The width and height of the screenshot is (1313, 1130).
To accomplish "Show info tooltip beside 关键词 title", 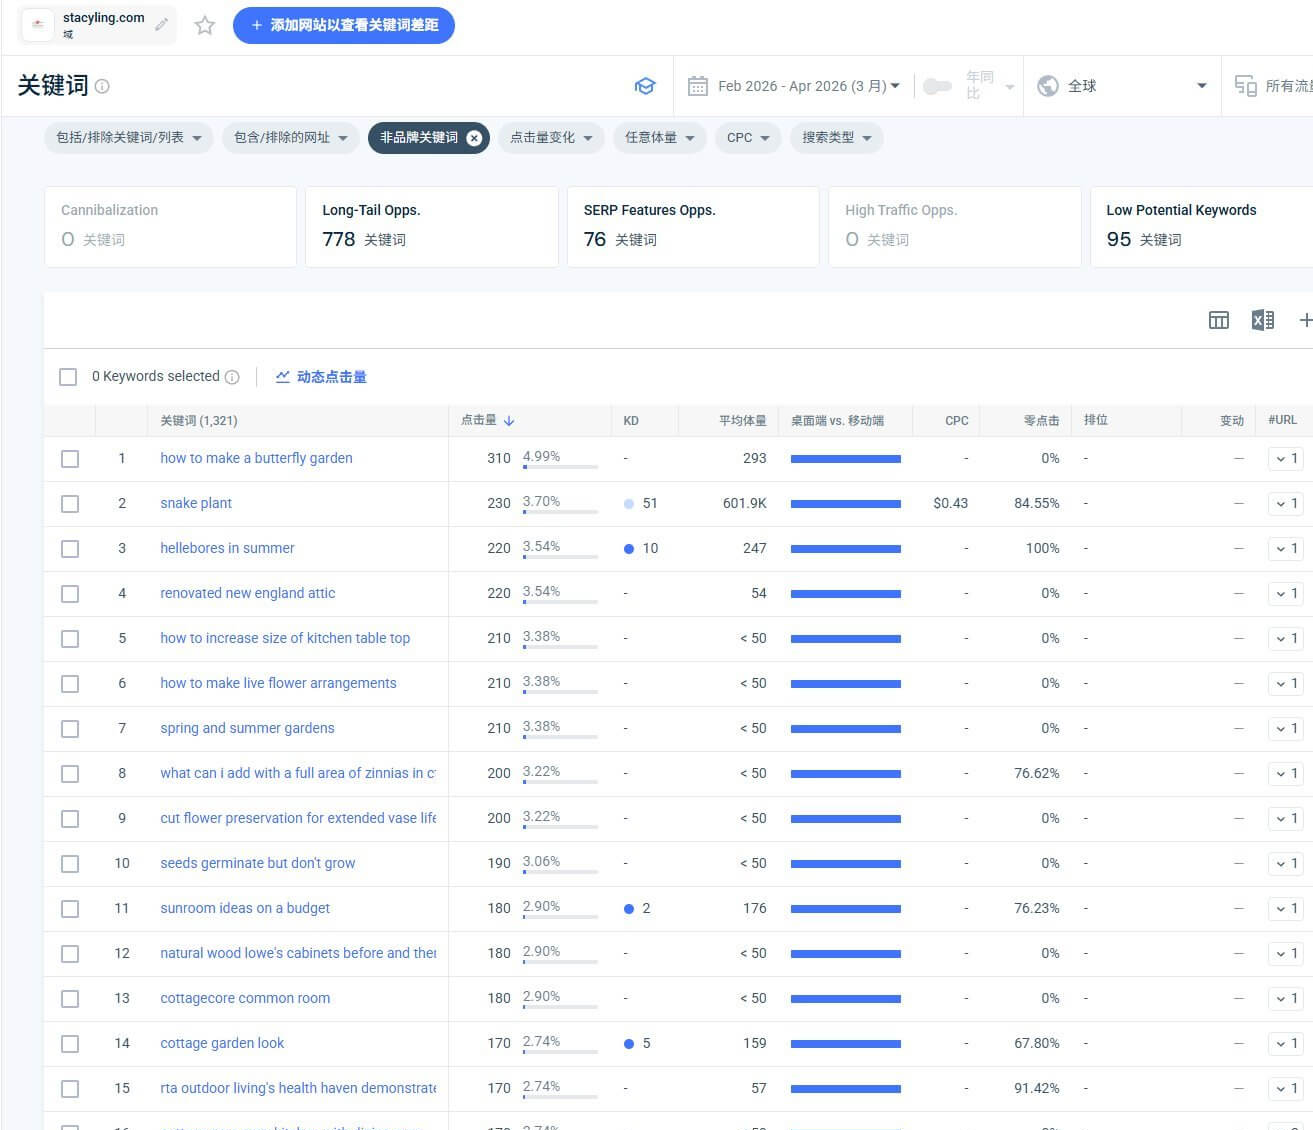I will (102, 86).
